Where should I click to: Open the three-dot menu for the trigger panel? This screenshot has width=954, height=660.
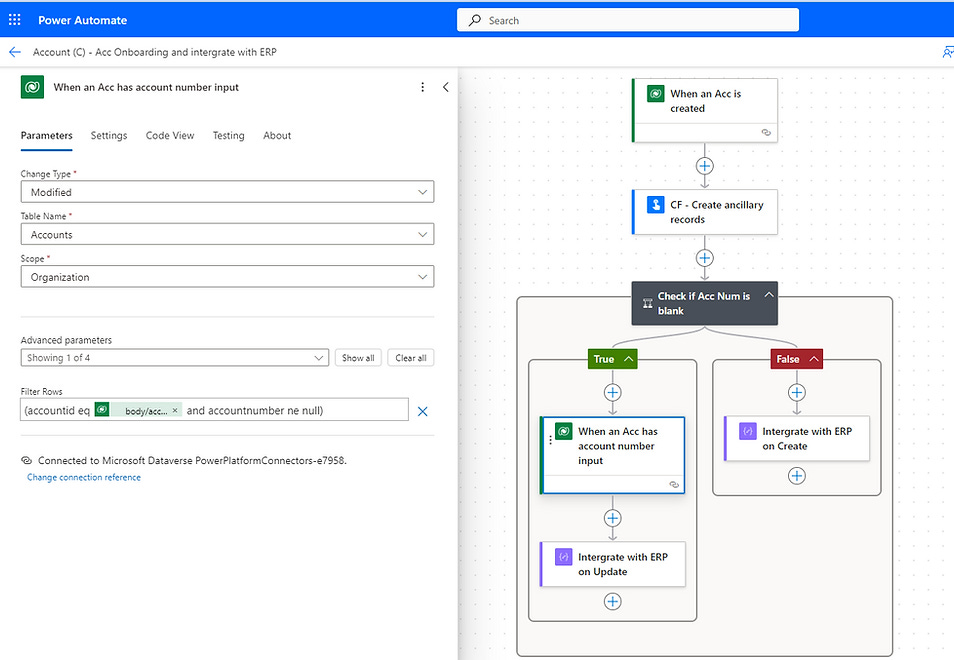422,87
